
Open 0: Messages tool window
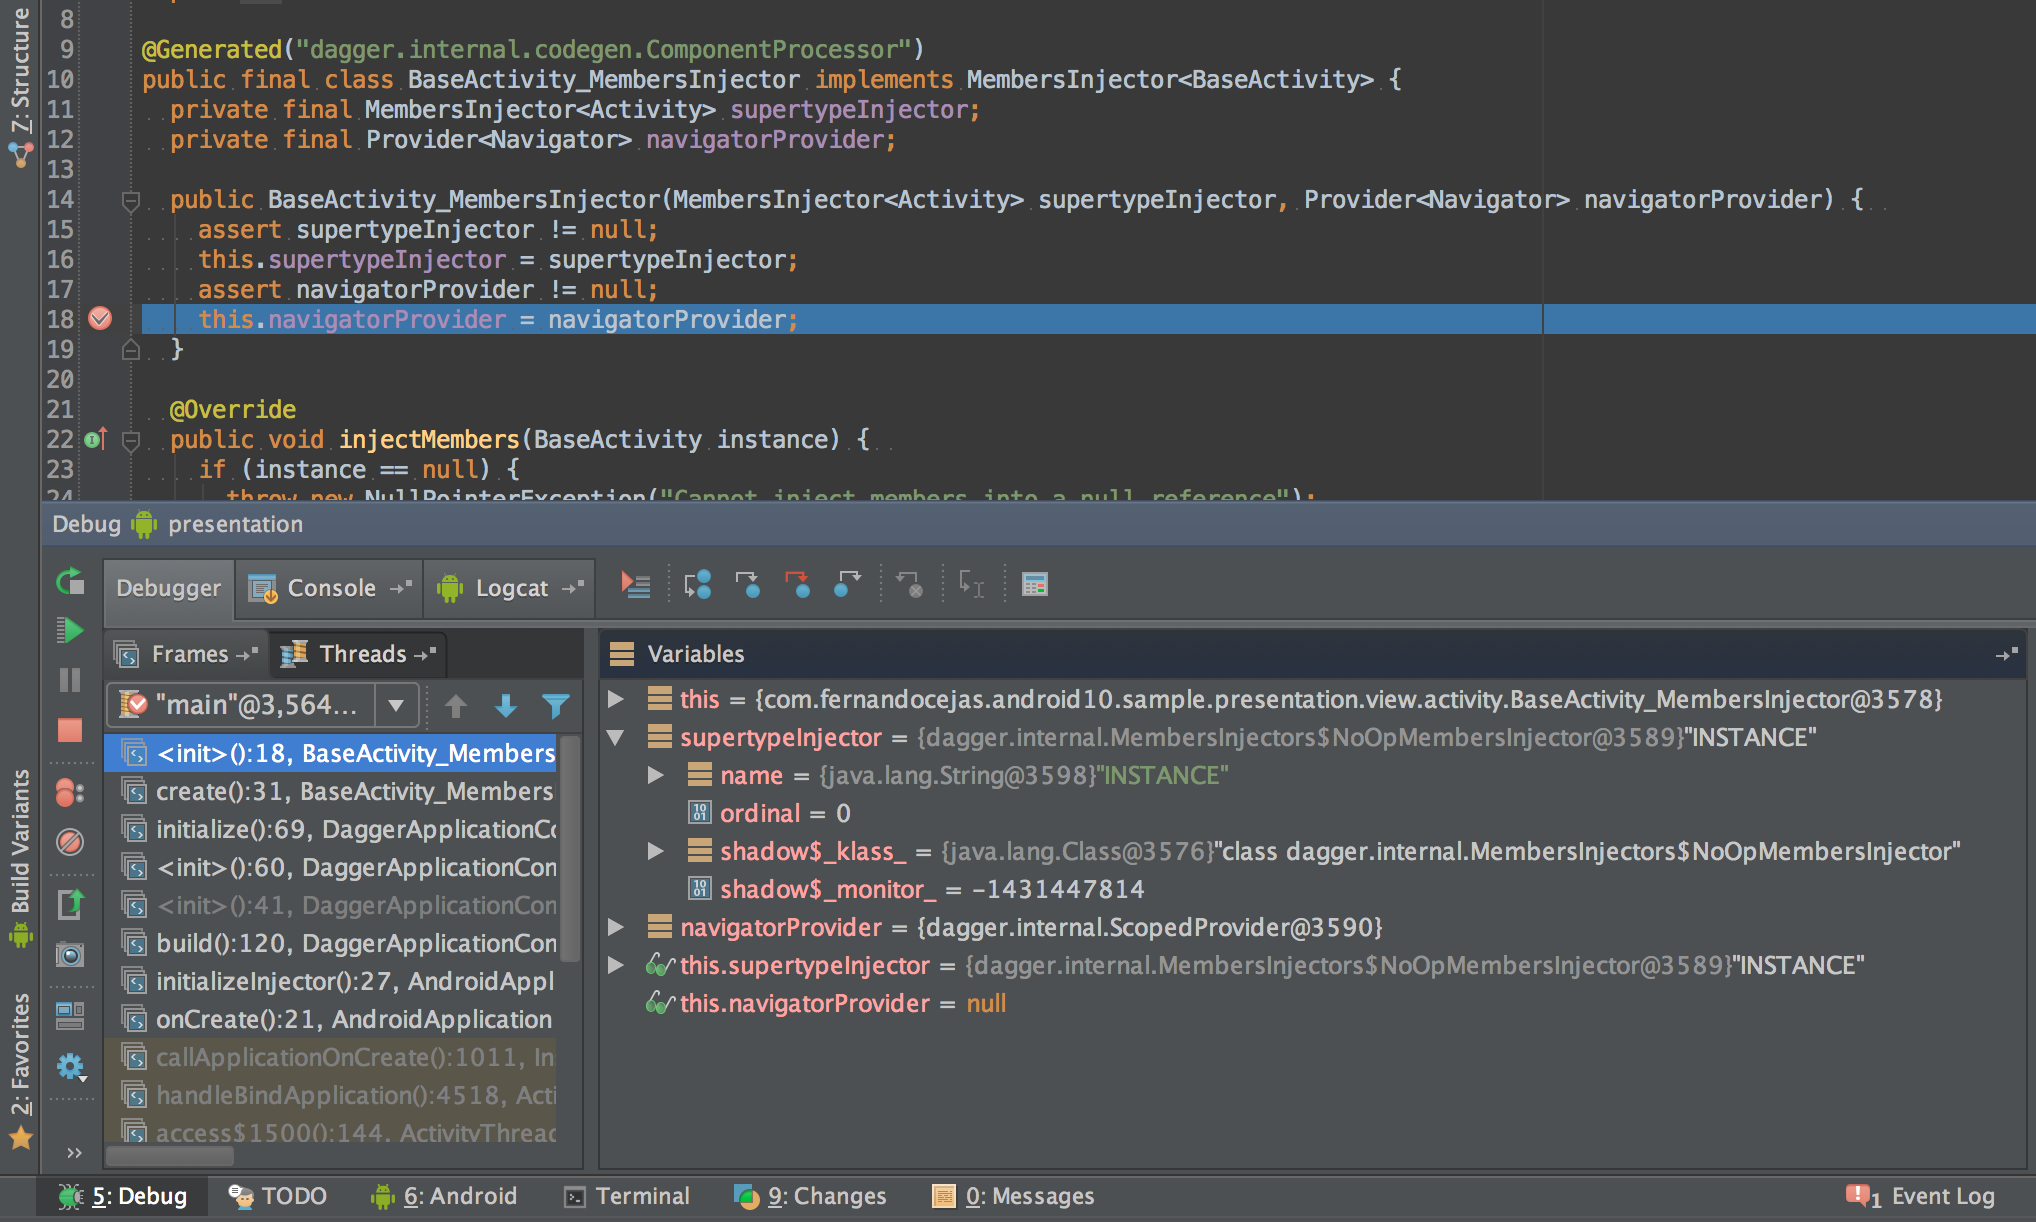click(1013, 1196)
